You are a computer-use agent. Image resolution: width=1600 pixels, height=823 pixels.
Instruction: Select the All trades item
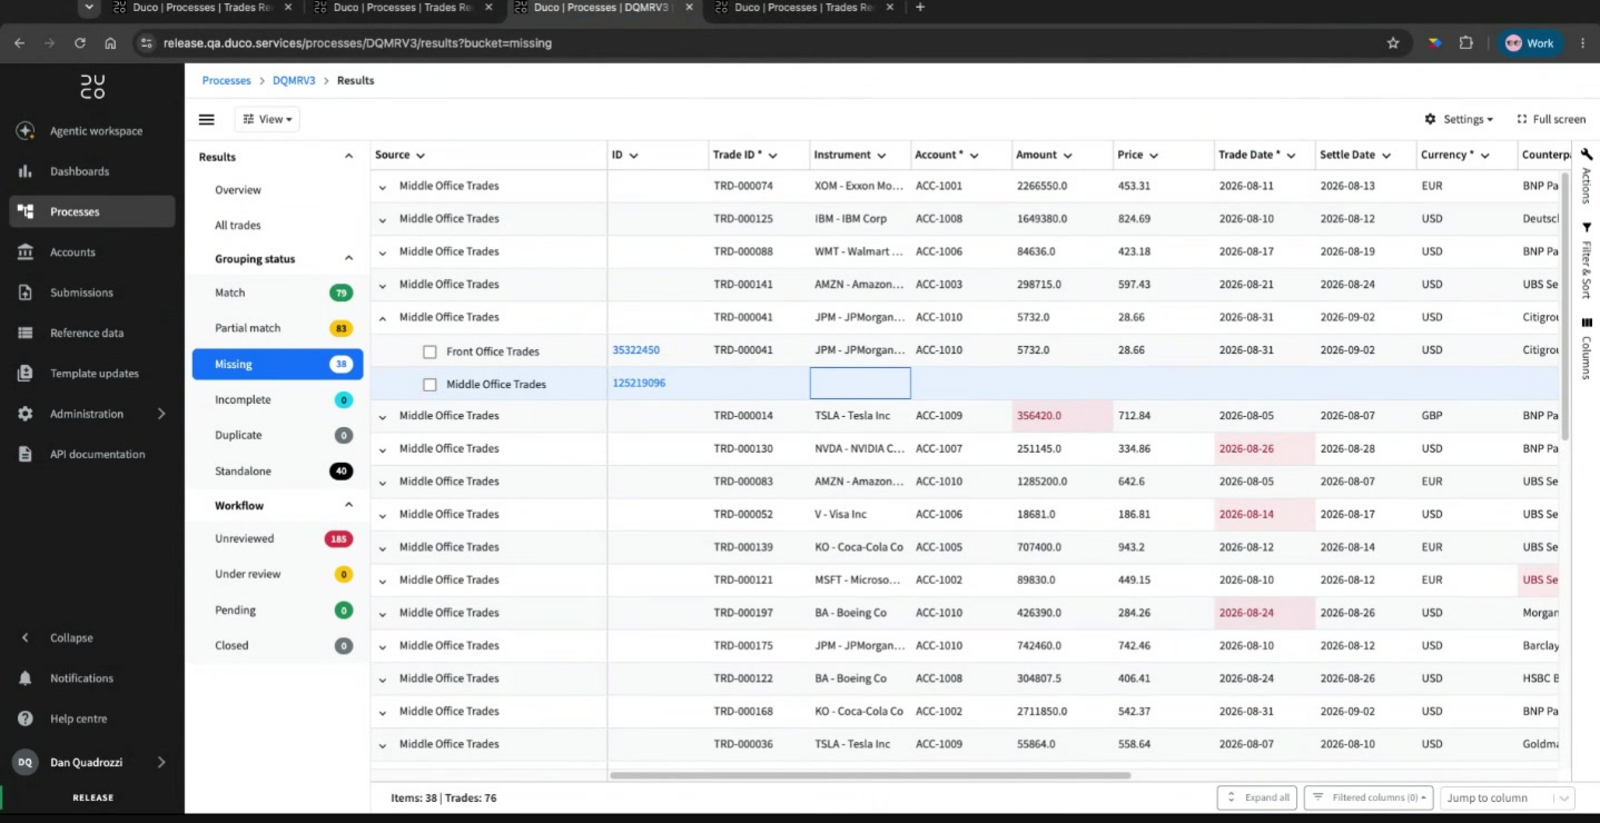coord(238,226)
